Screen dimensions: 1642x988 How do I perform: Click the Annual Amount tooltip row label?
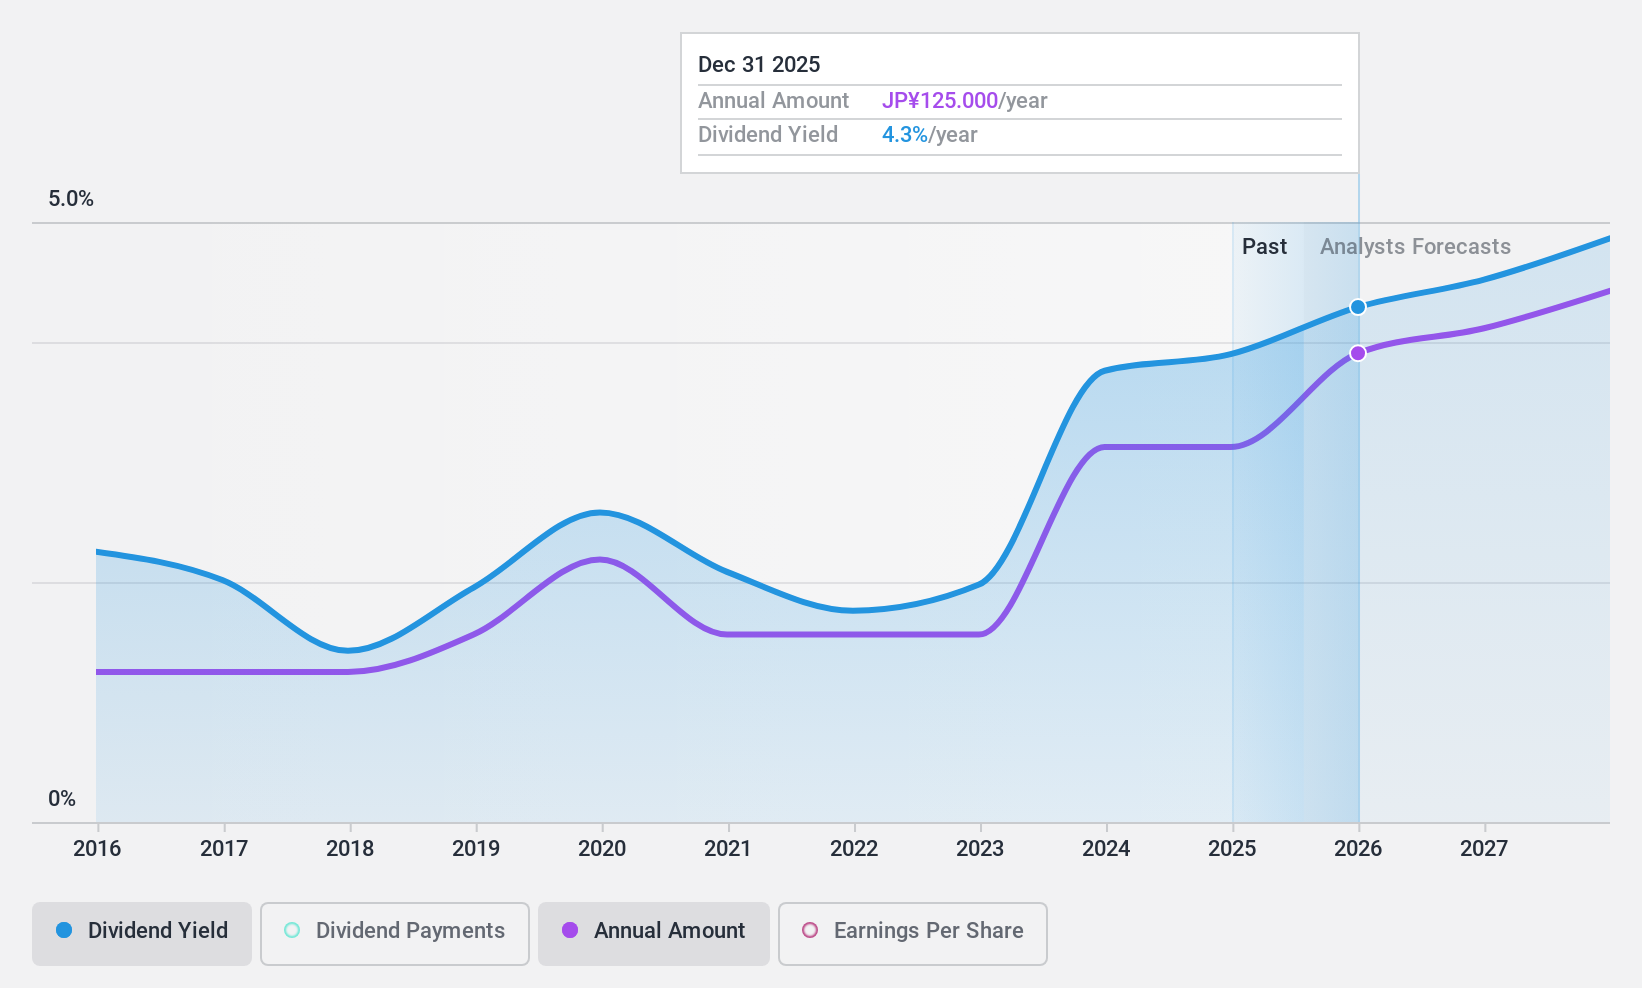point(773,101)
